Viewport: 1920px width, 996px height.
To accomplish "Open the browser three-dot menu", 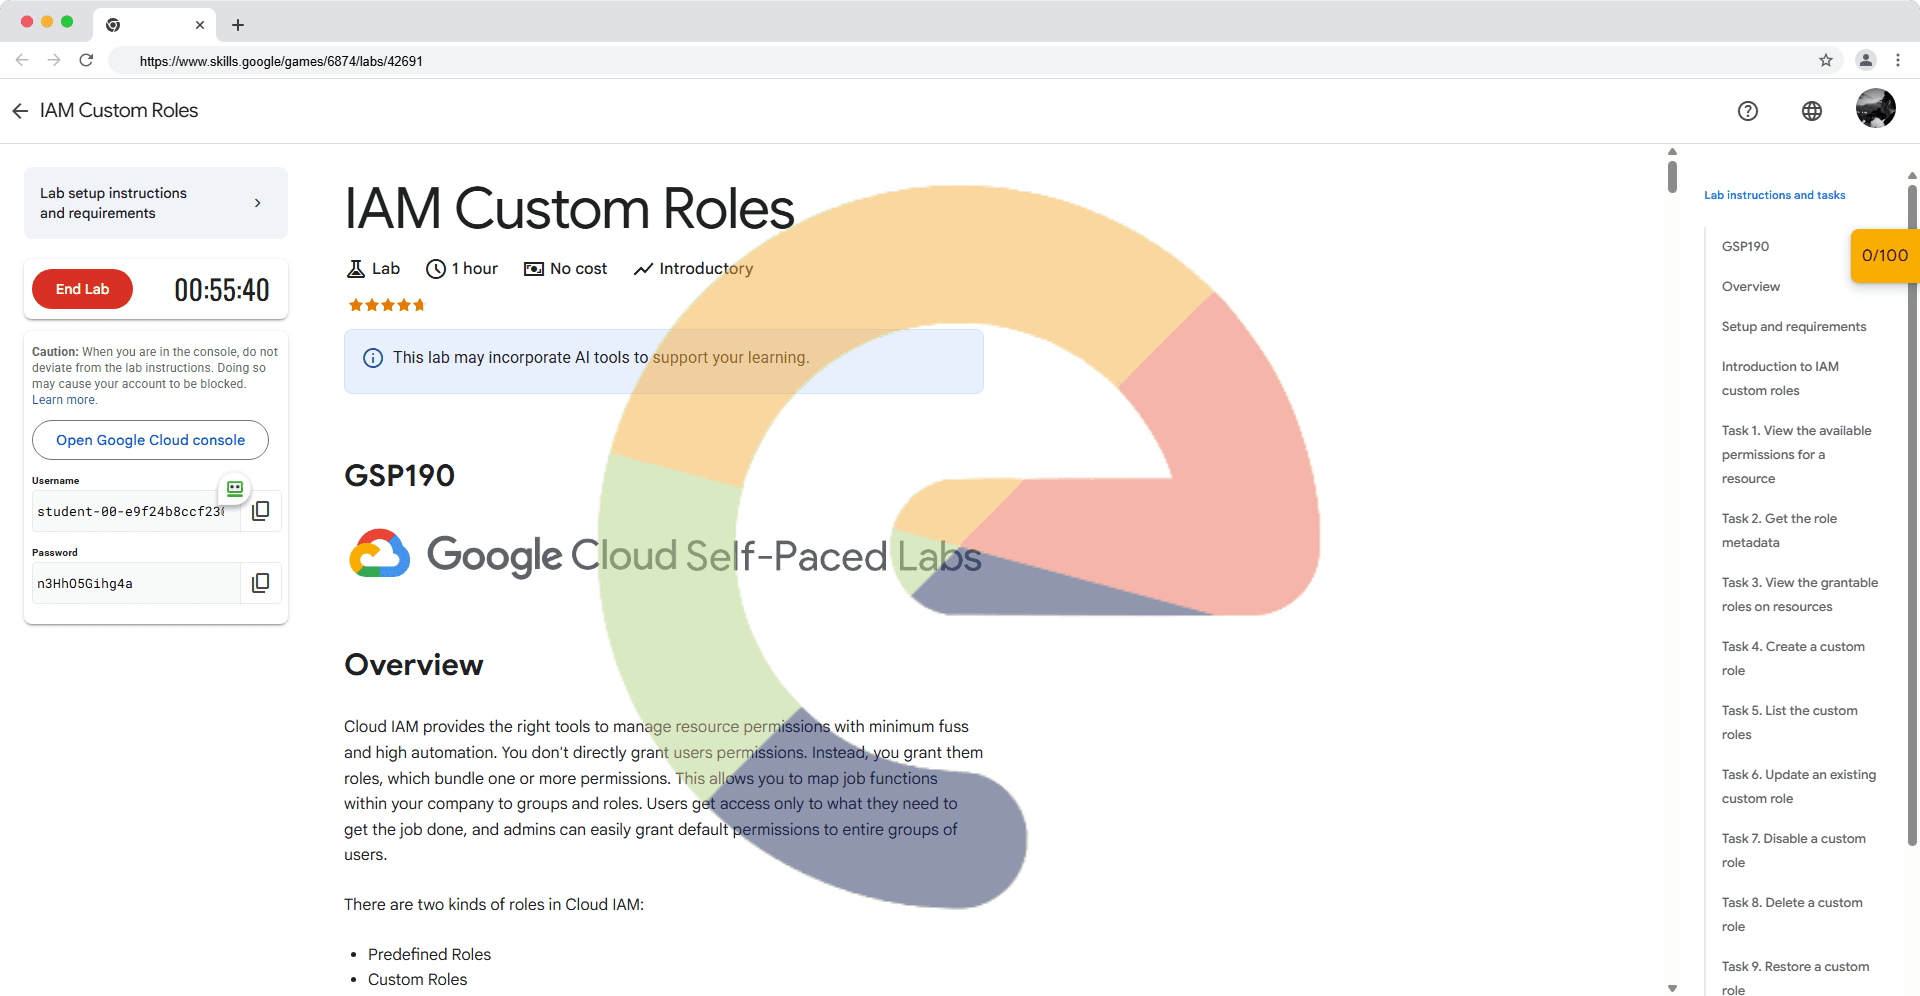I will (1897, 61).
